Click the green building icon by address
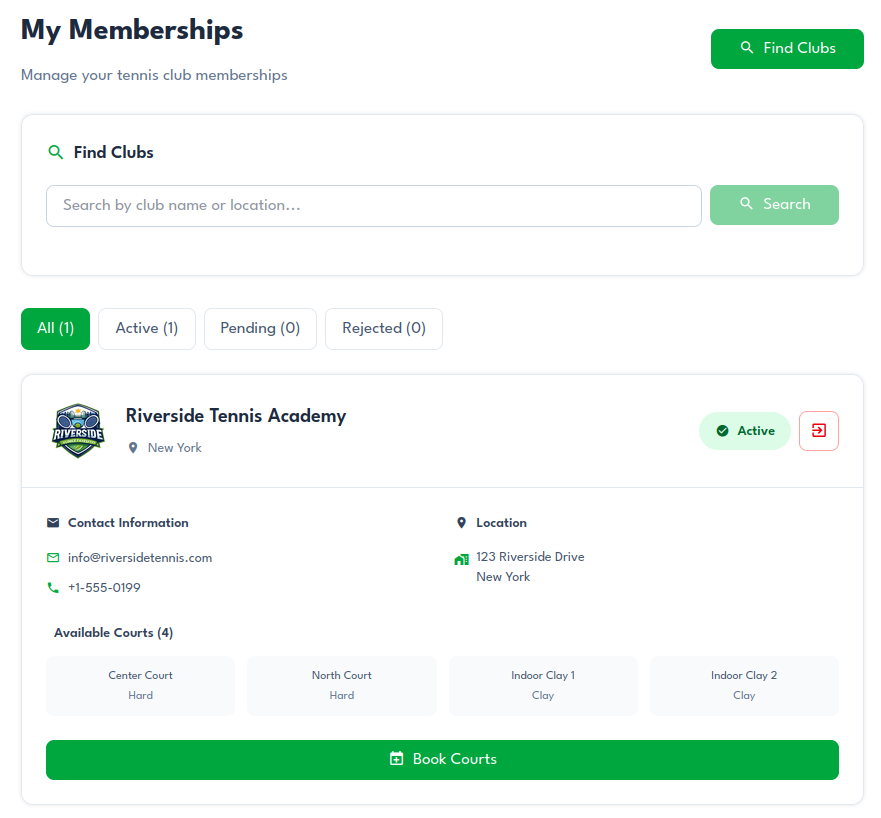 pos(461,559)
